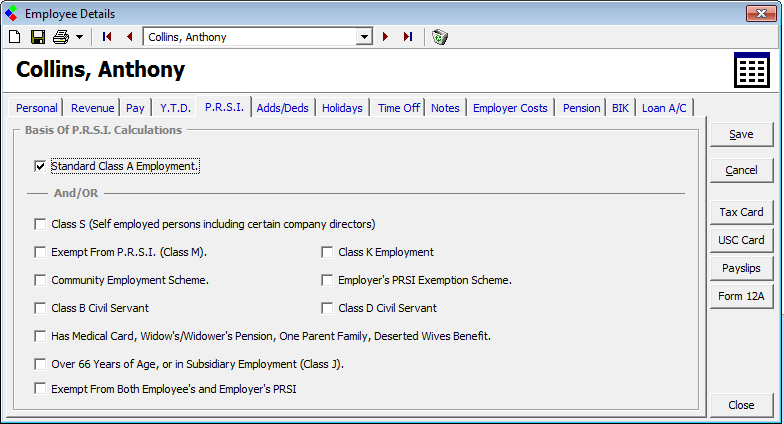This screenshot has width=784, height=424.
Task: View Payslips
Action: pyautogui.click(x=742, y=268)
